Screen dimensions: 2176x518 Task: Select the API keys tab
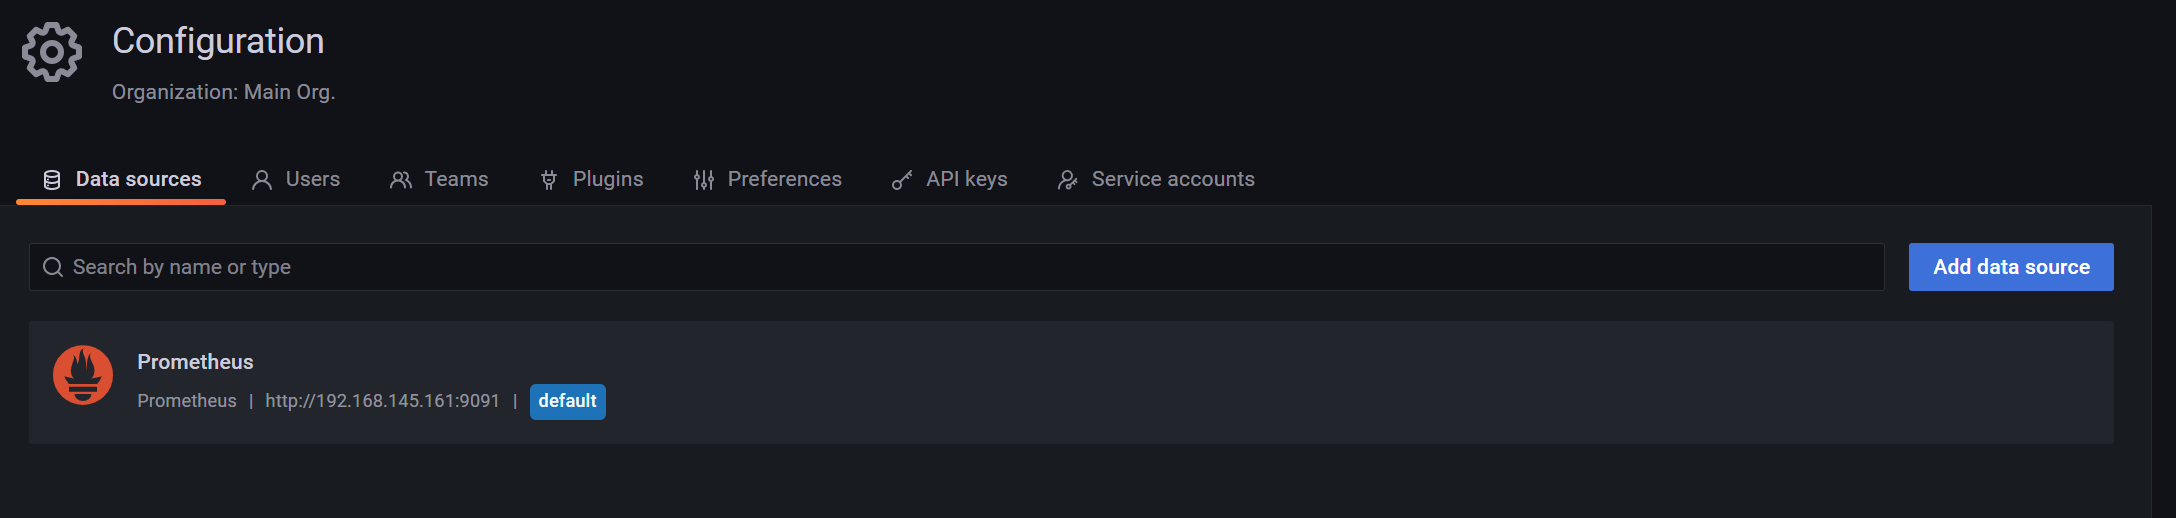tap(950, 179)
